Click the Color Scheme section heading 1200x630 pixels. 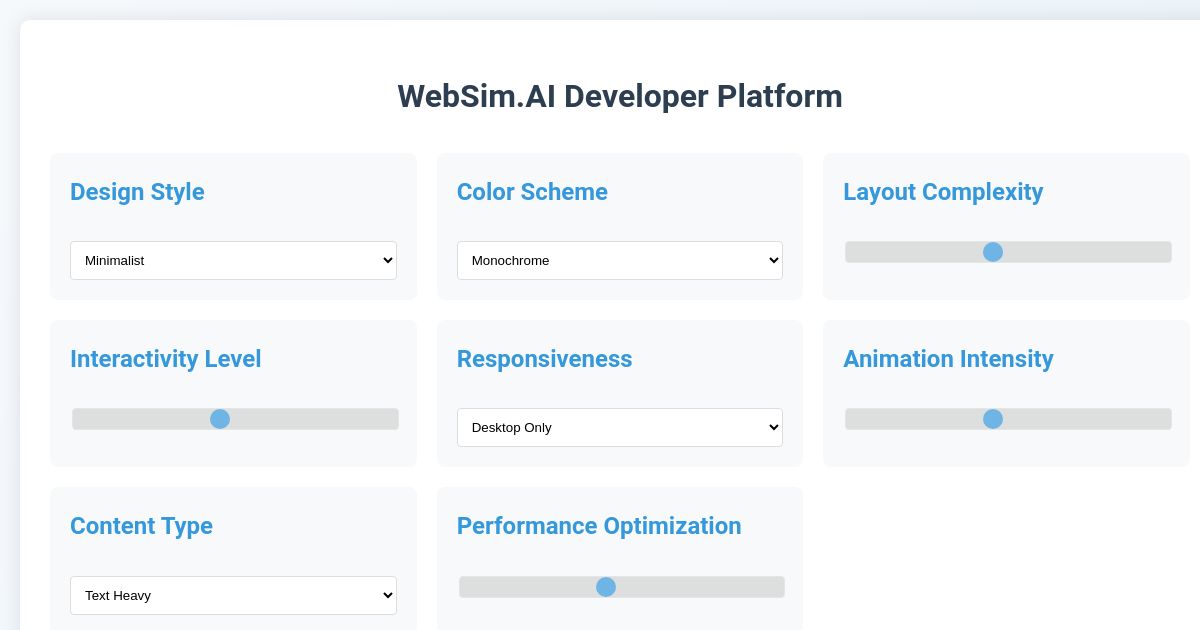click(x=532, y=192)
